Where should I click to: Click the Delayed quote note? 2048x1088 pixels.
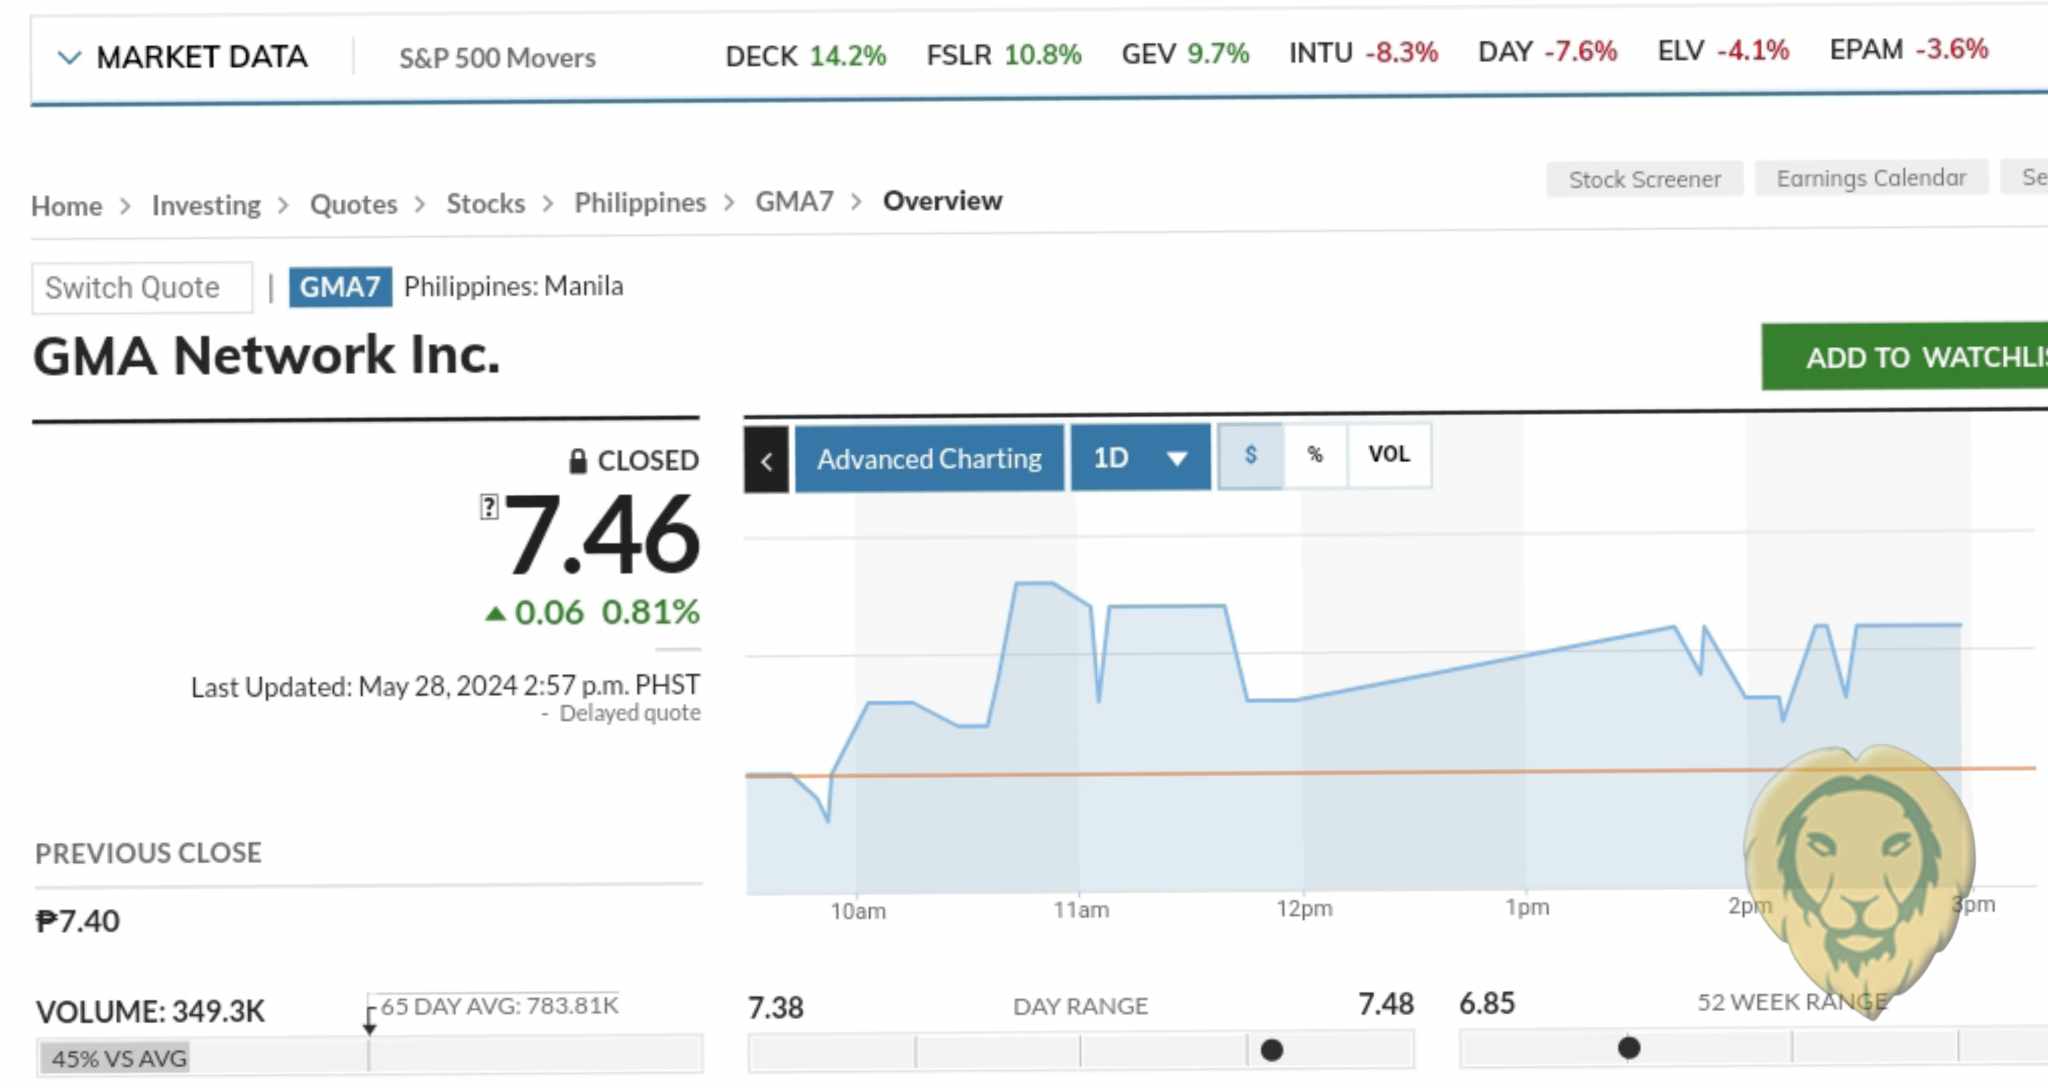click(x=629, y=713)
